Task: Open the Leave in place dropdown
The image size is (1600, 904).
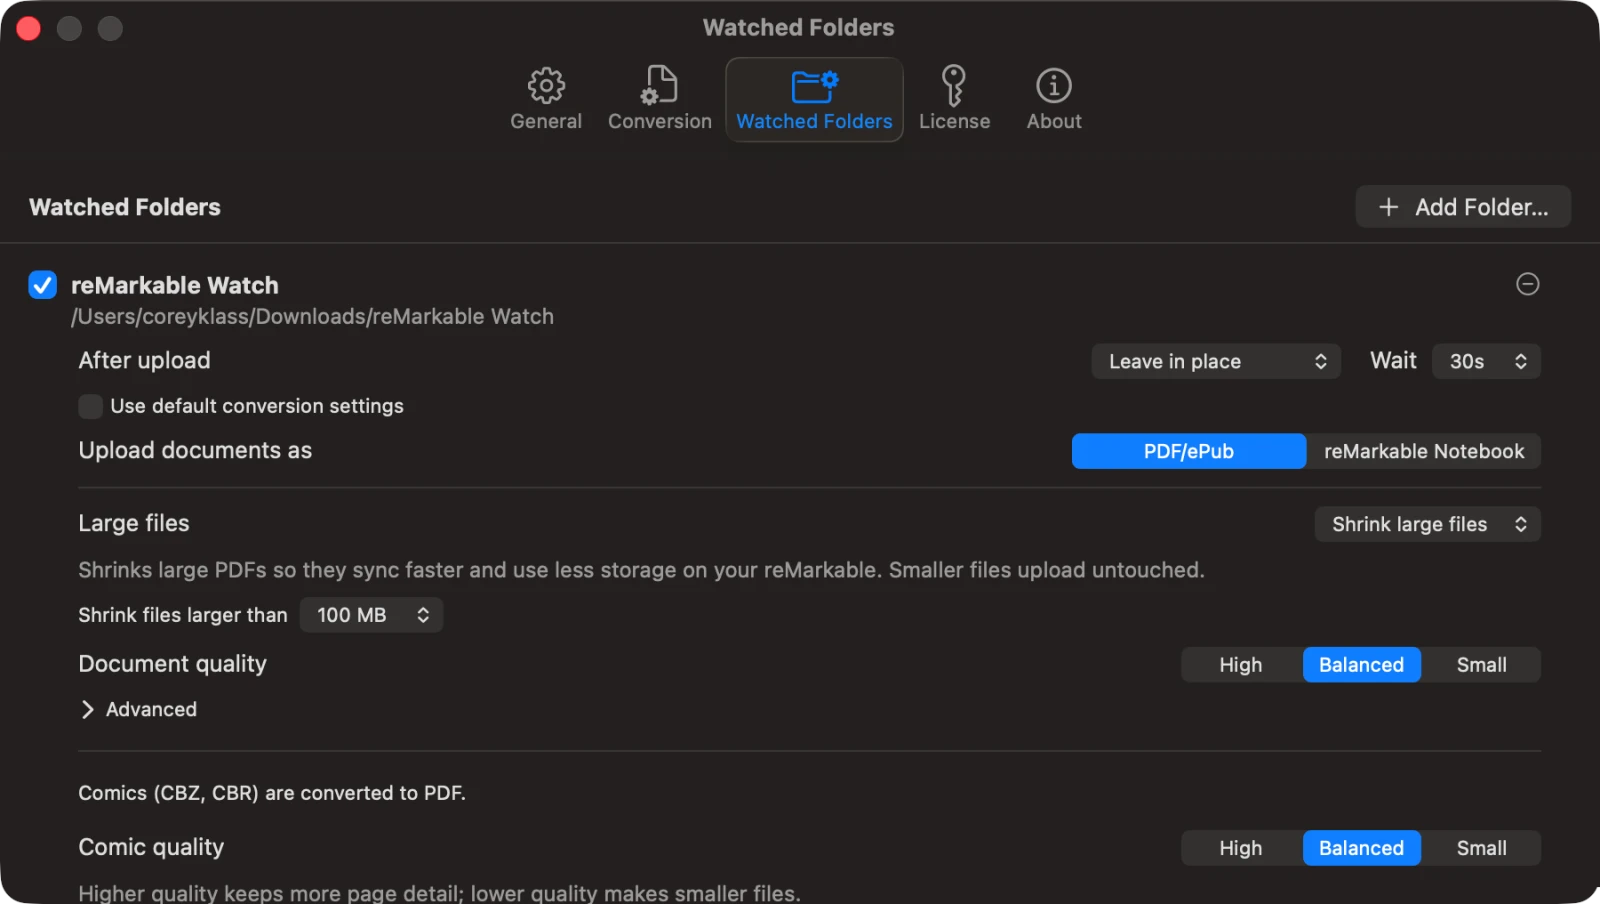Action: (1216, 361)
